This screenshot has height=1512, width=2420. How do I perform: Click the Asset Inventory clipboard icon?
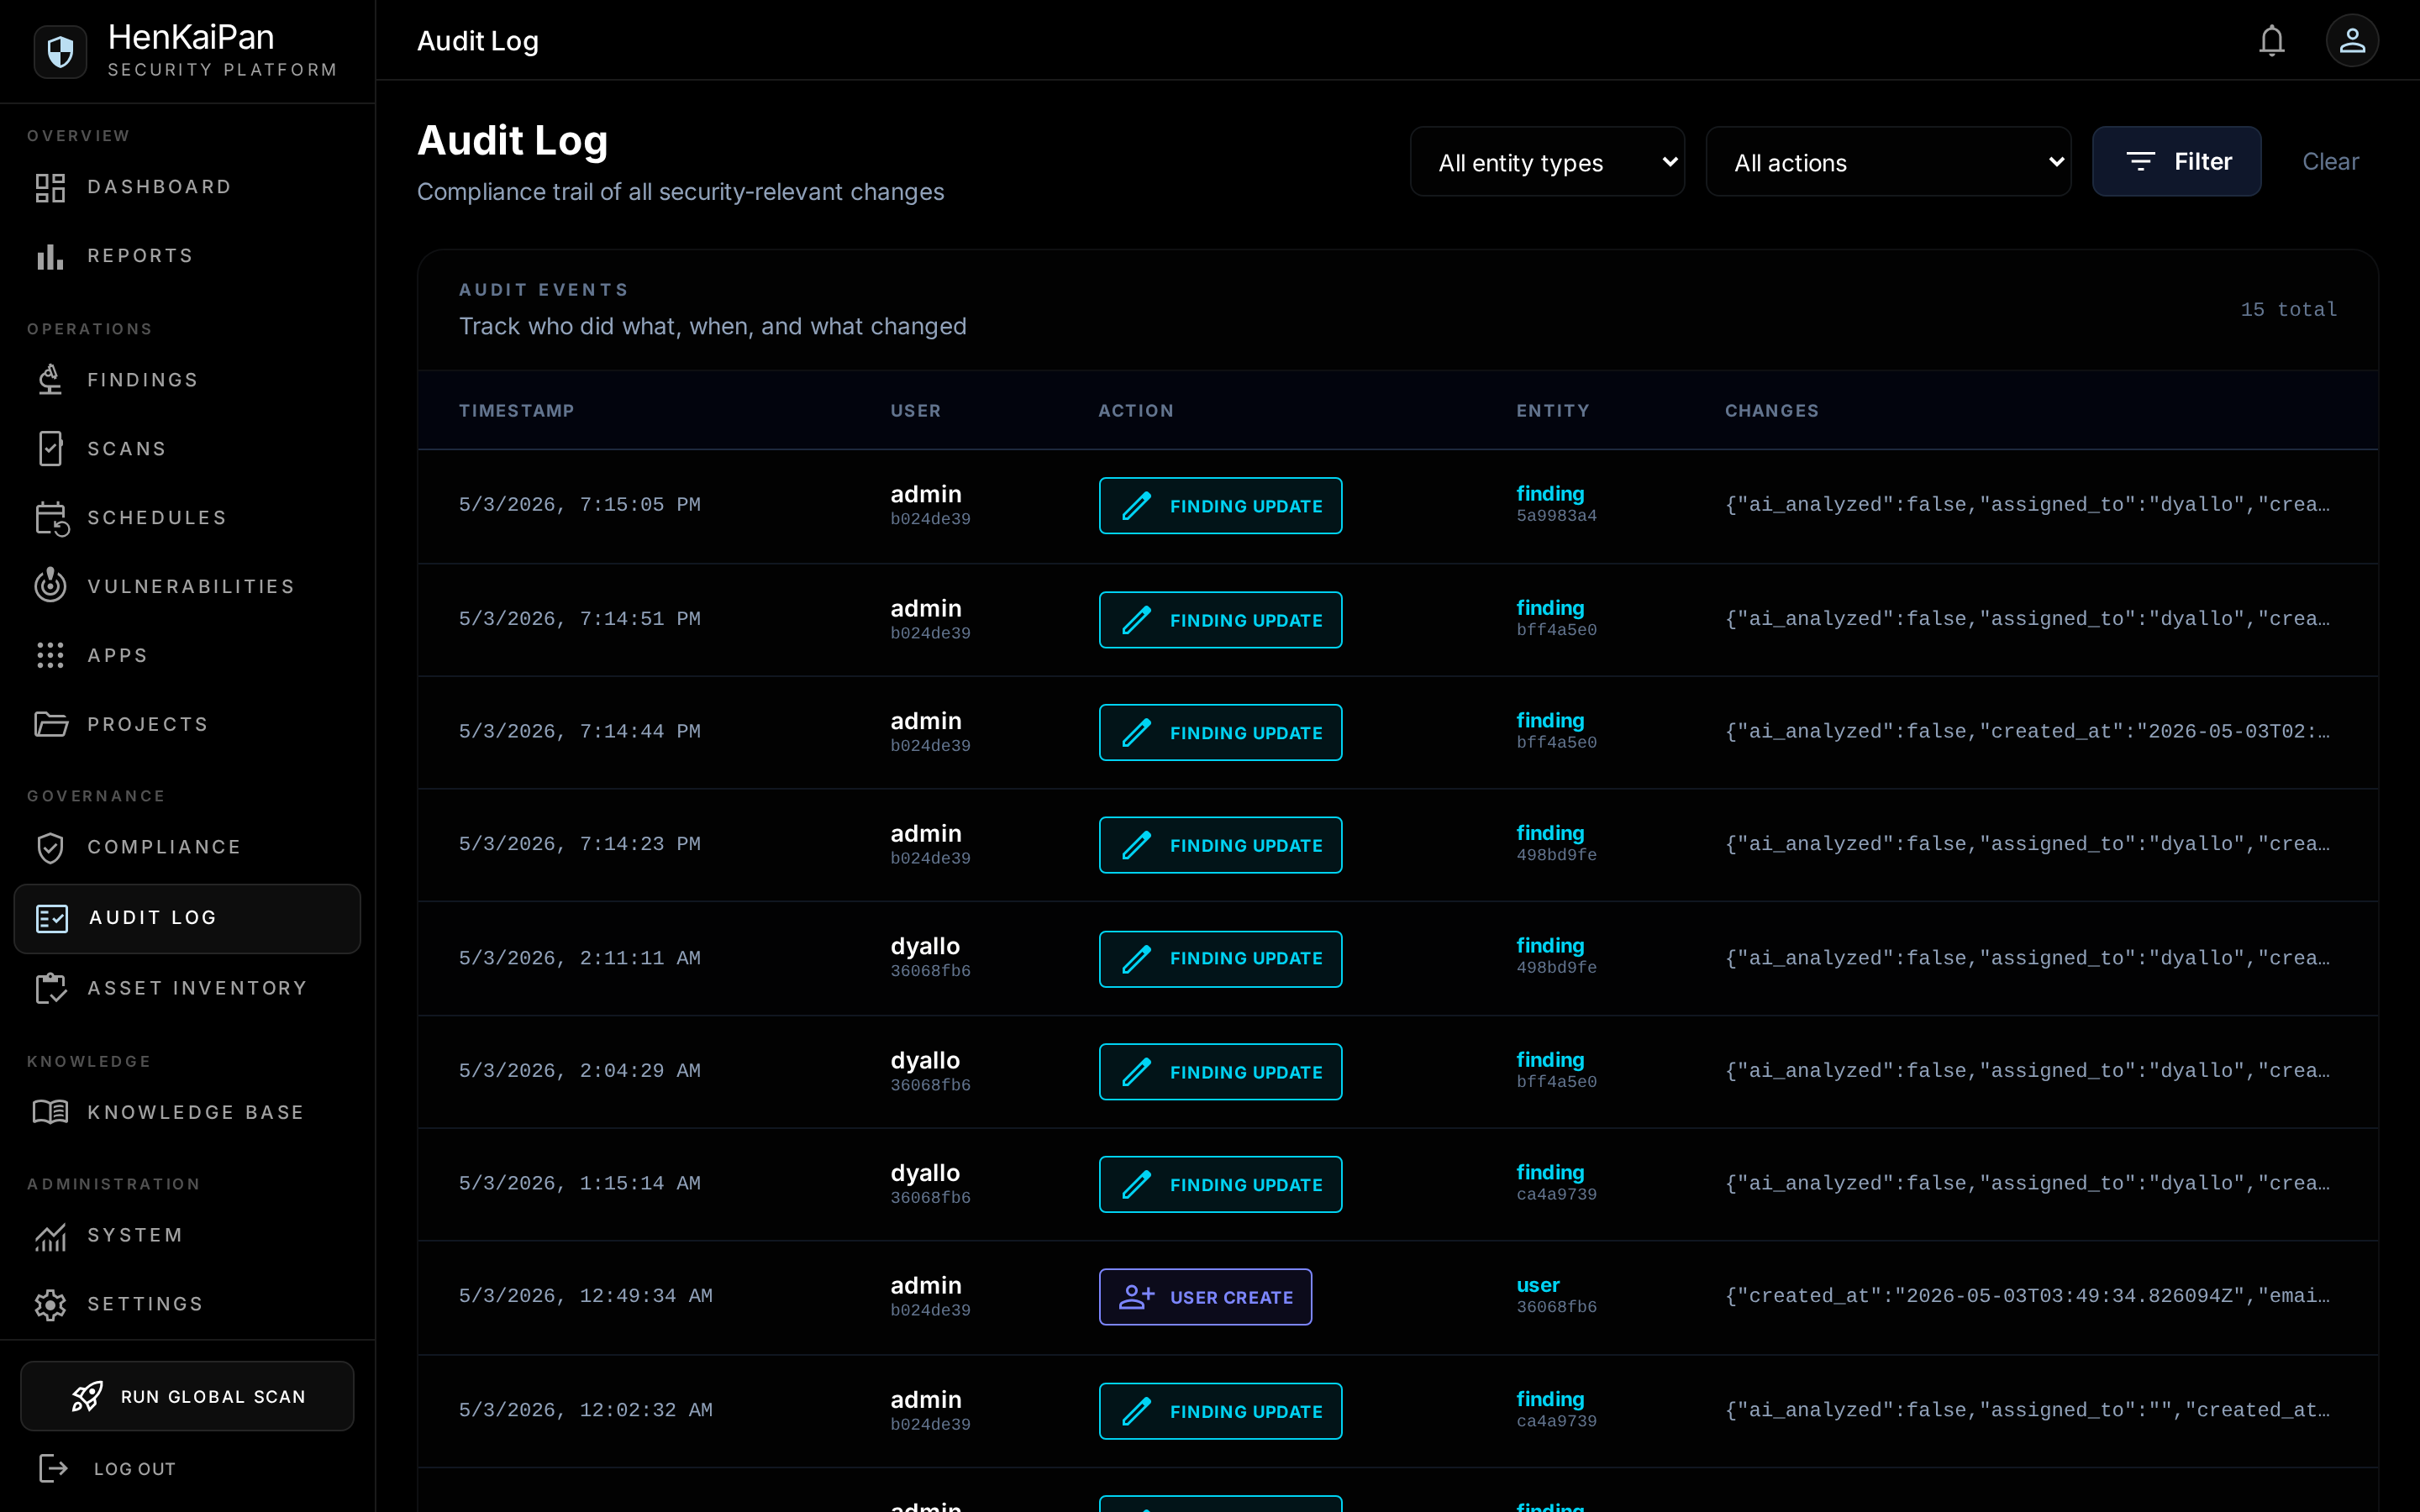point(50,989)
